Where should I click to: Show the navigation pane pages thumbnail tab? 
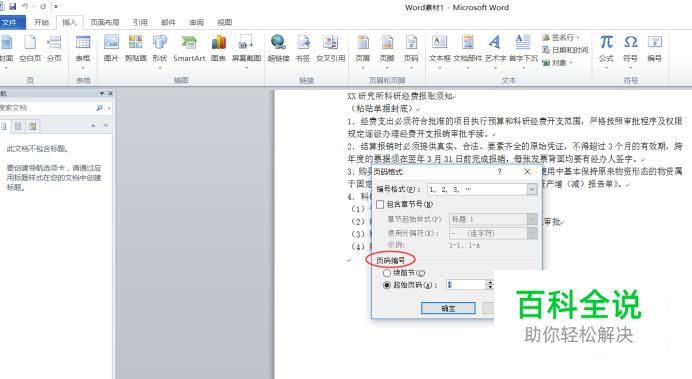coord(18,126)
